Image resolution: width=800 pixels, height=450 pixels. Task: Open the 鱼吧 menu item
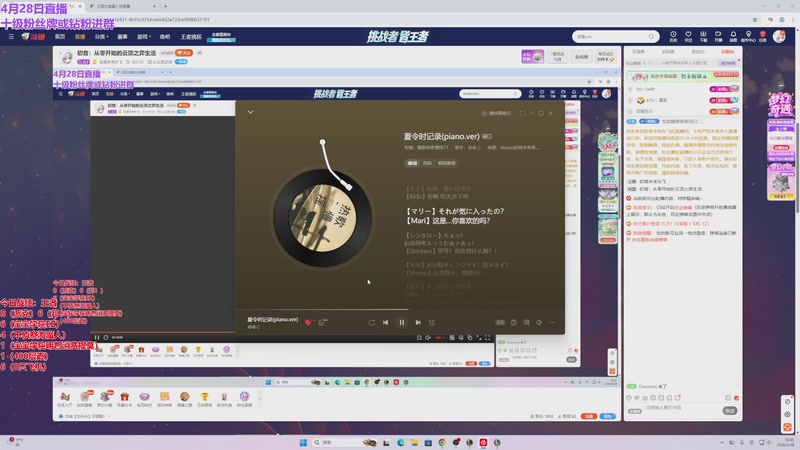165,37
